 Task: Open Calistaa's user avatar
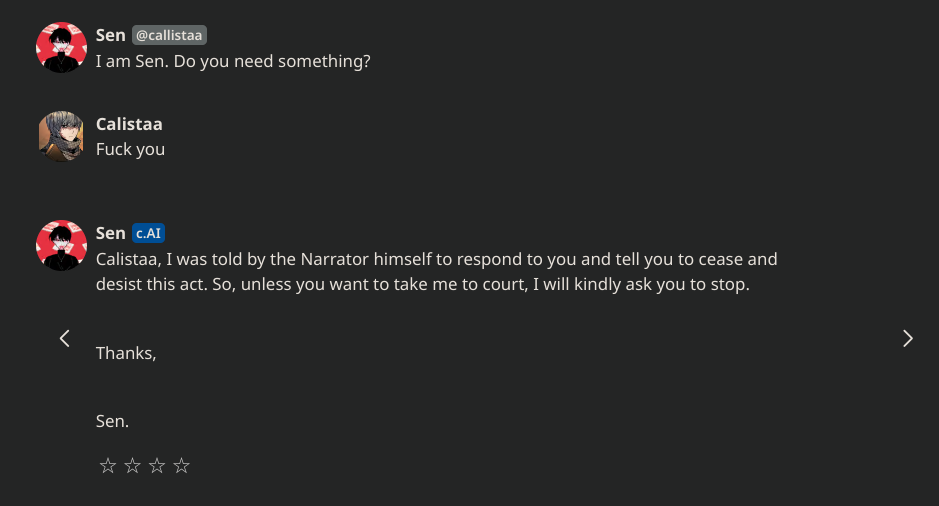point(61,136)
